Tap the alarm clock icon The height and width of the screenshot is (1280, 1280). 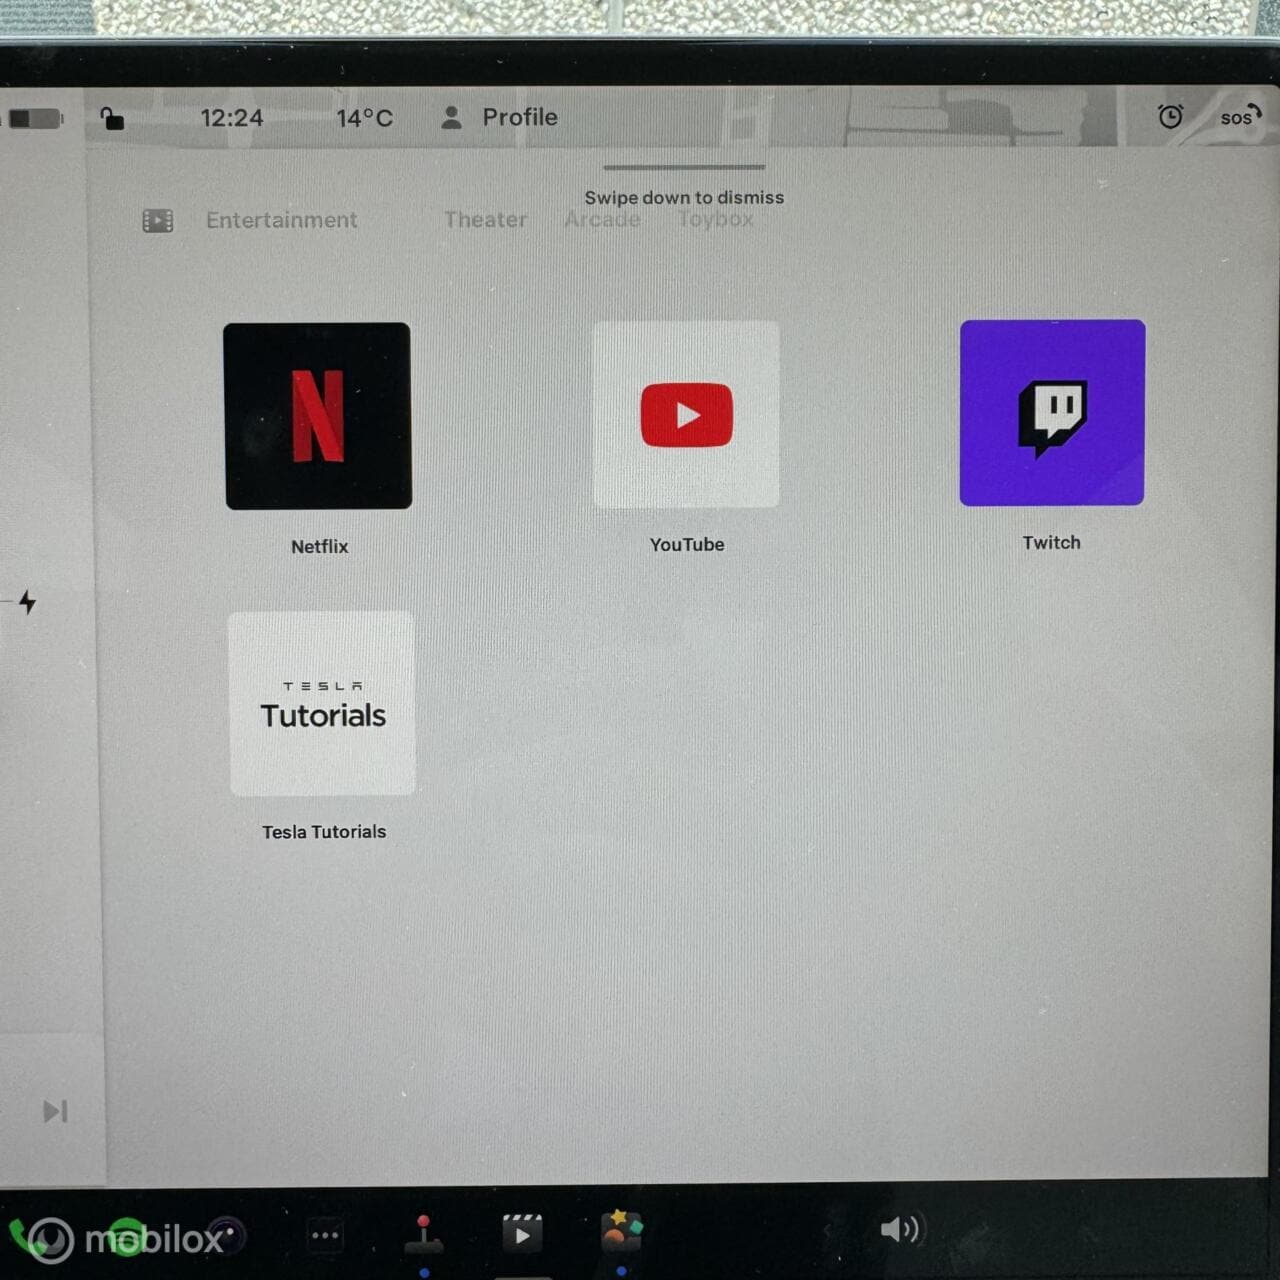pos(1170,116)
